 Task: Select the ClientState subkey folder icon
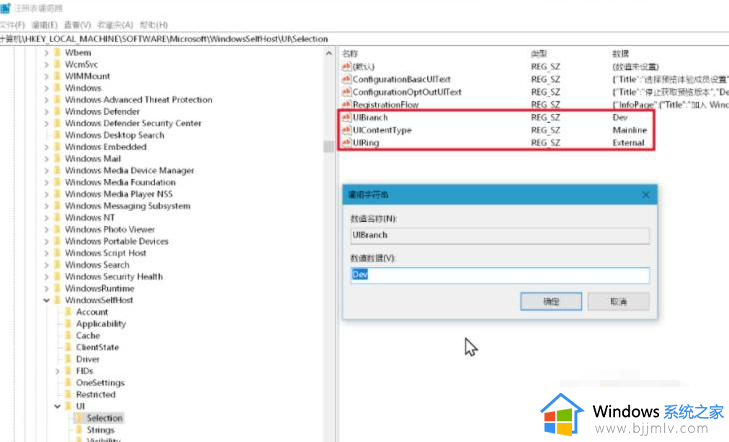pos(68,347)
